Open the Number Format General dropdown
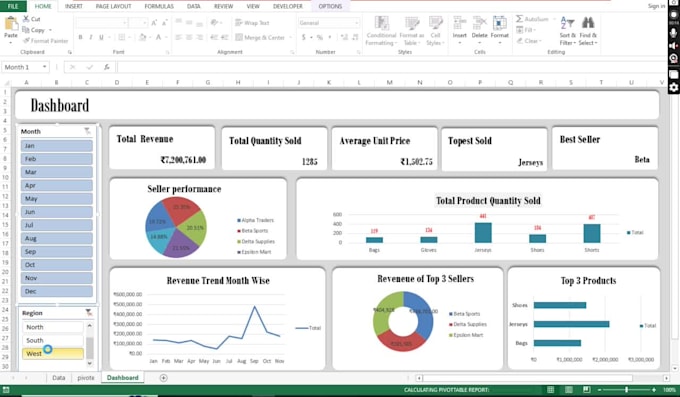The height and width of the screenshot is (397, 680). point(356,23)
